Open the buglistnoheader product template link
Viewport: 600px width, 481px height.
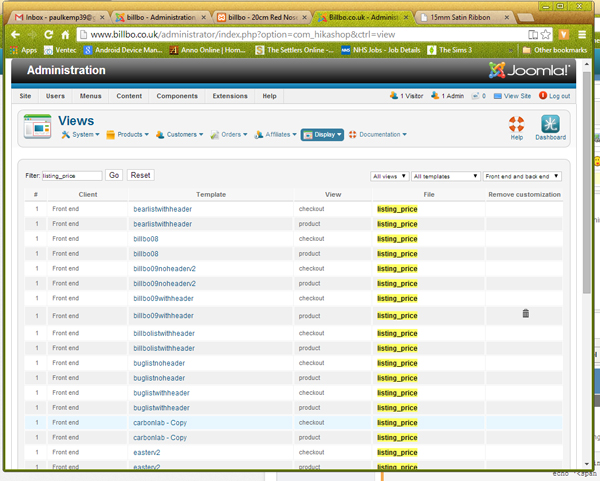click(159, 378)
